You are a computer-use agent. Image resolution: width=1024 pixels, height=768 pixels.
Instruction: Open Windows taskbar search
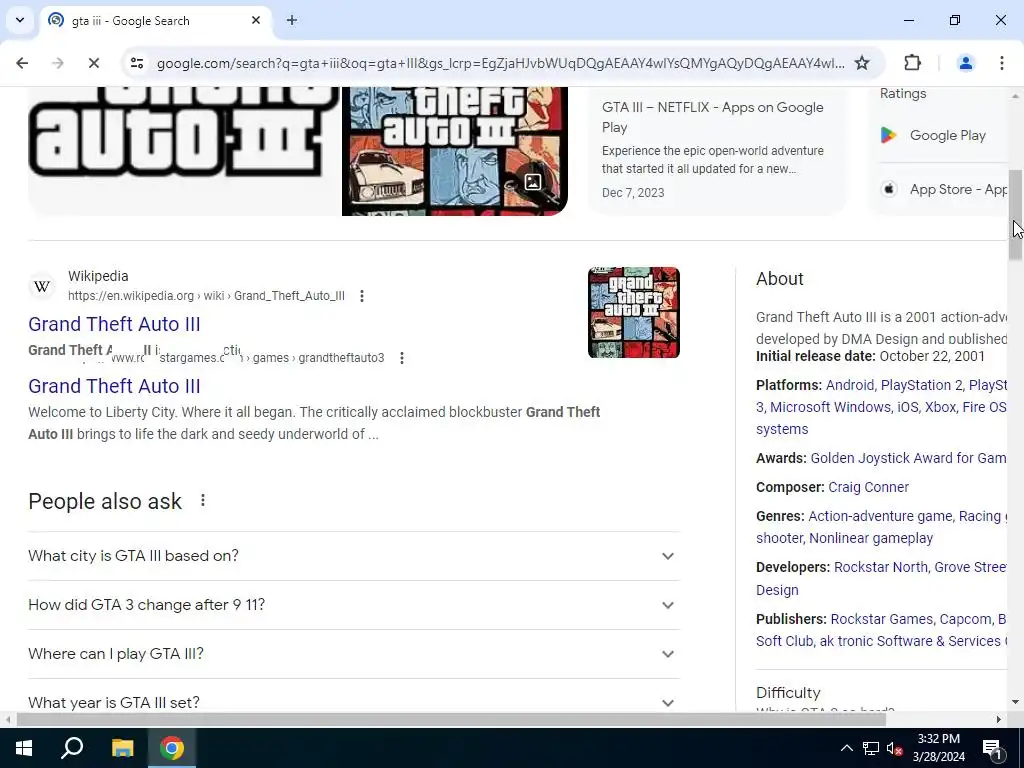tap(72, 748)
